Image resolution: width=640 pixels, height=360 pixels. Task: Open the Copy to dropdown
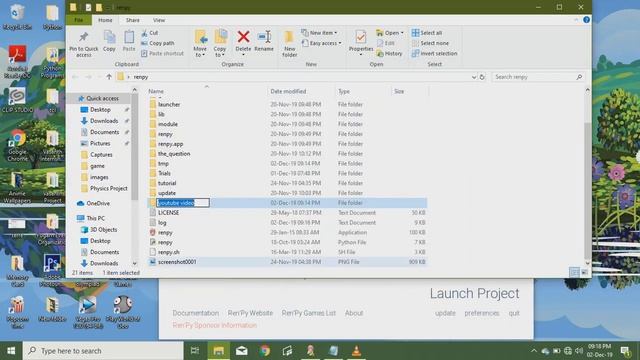tap(220, 44)
